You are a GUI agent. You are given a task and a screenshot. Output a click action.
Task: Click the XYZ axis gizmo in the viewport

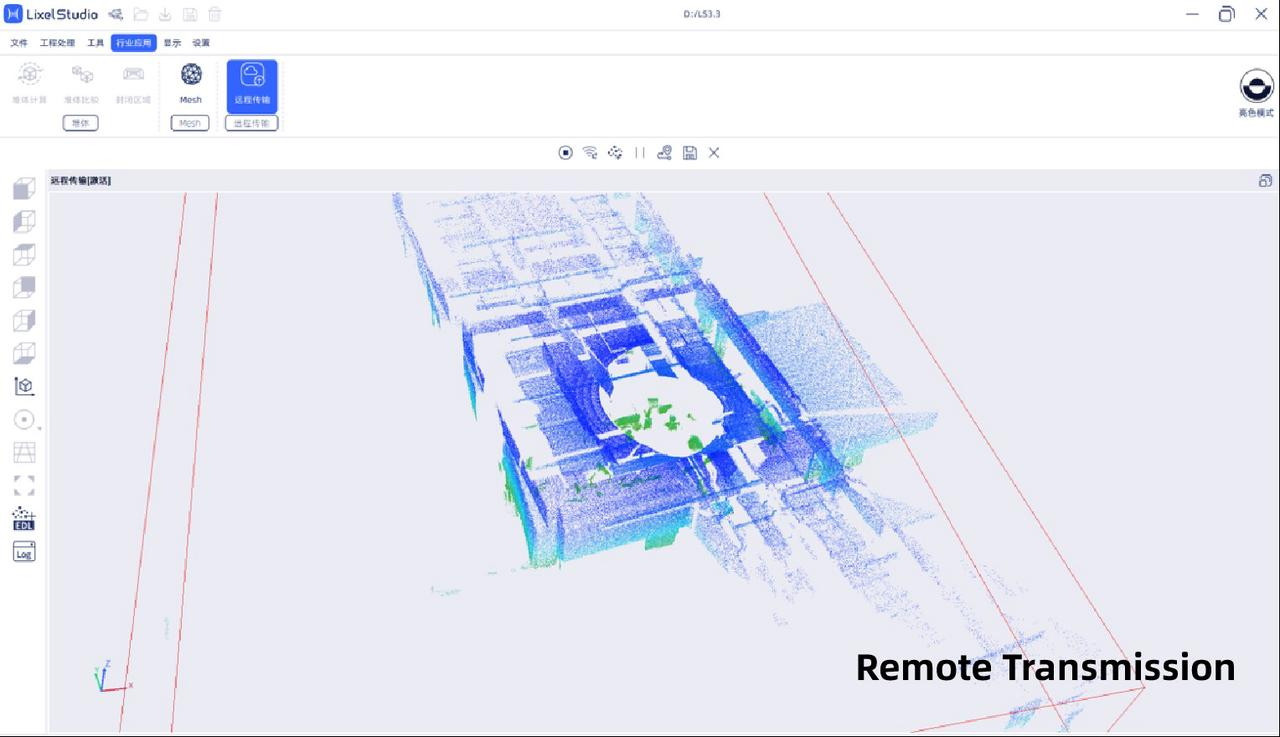pyautogui.click(x=112, y=678)
